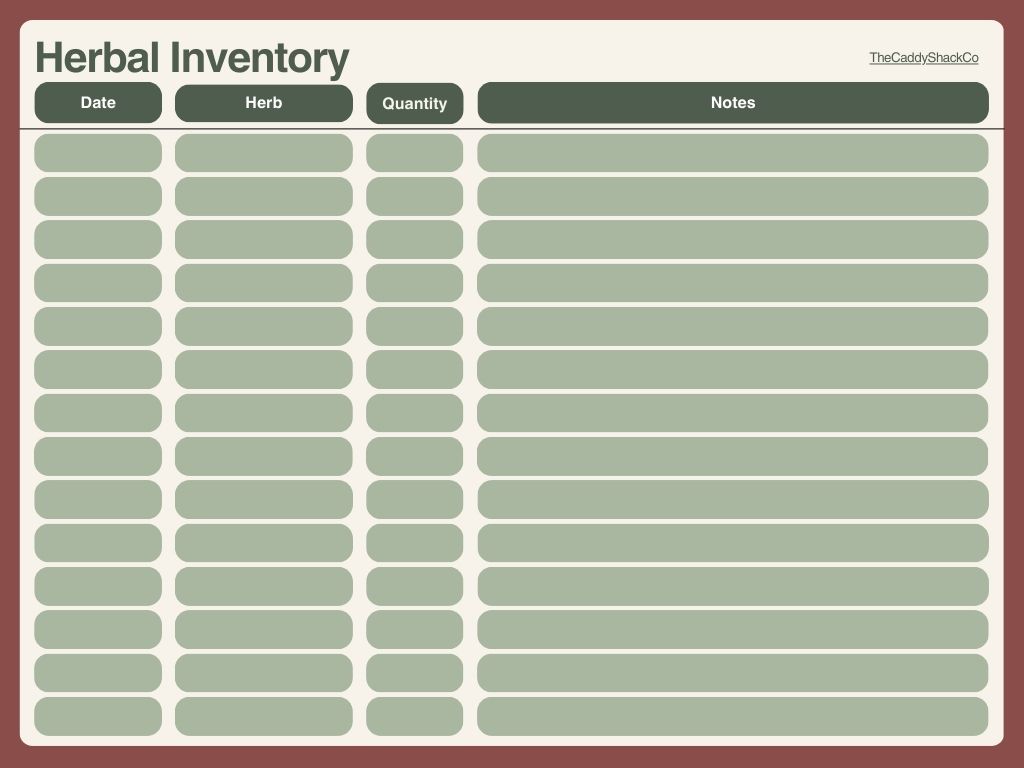This screenshot has width=1024, height=768.
Task: Click the second row Herb field
Action: [x=264, y=196]
